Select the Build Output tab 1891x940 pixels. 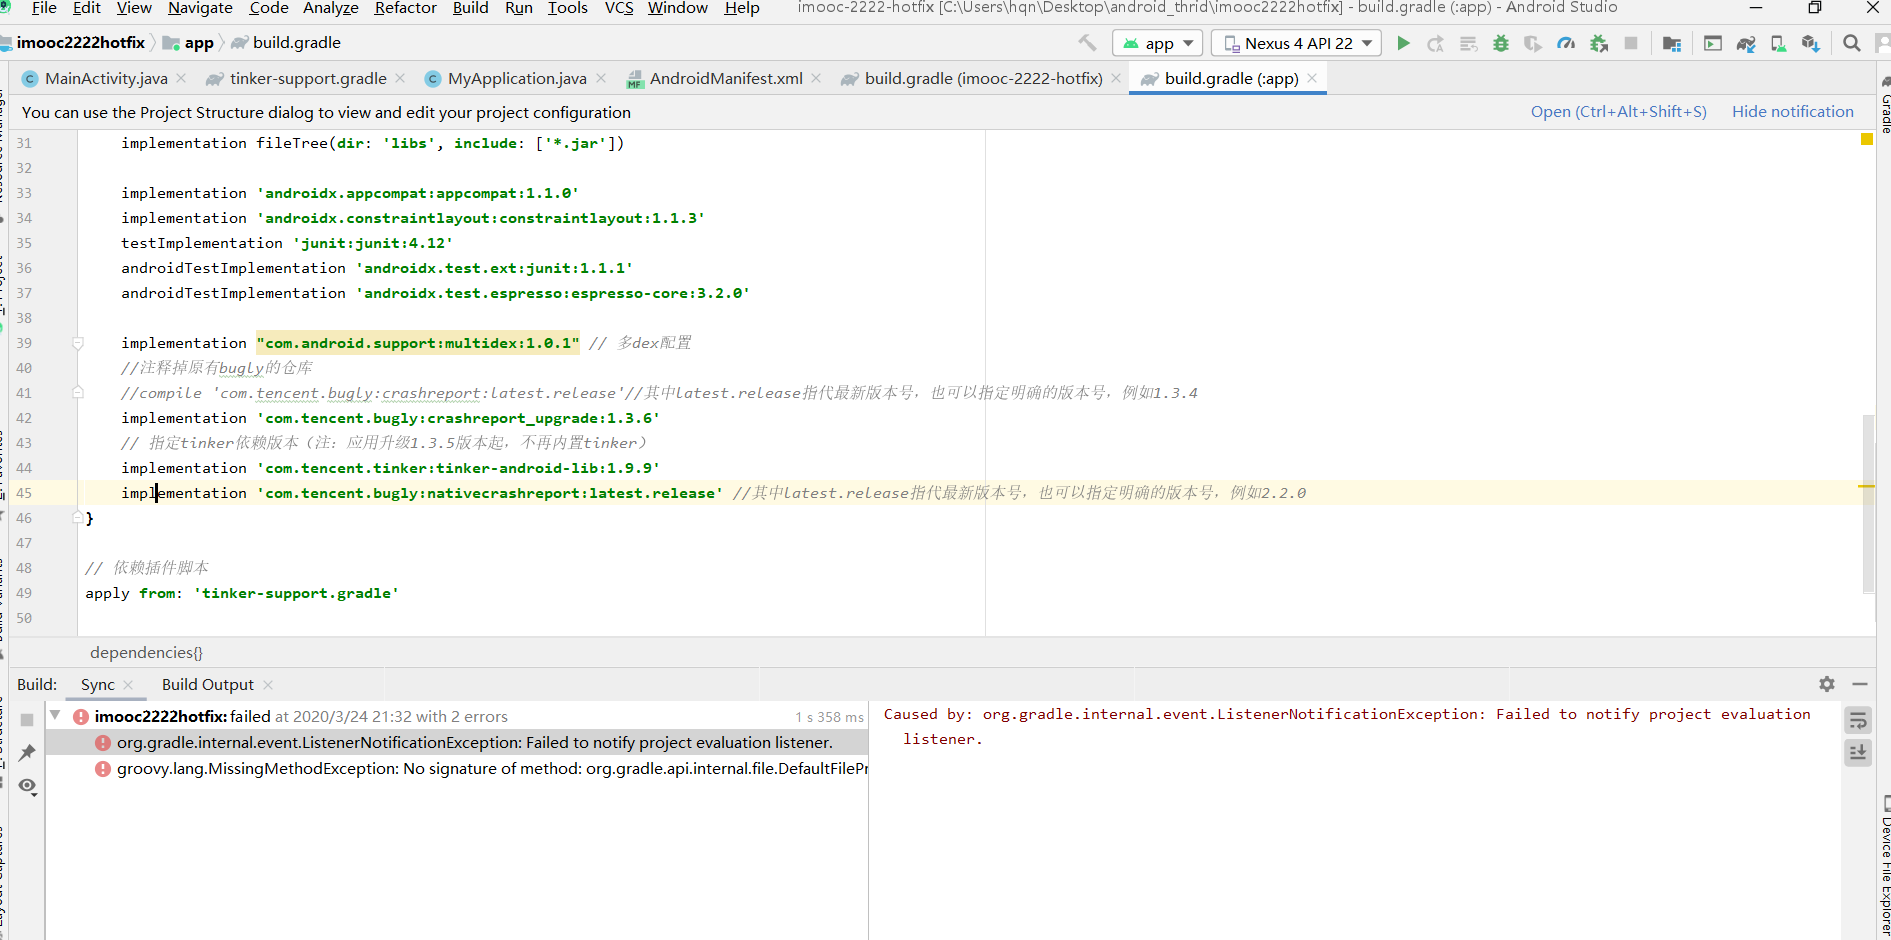coord(207,685)
